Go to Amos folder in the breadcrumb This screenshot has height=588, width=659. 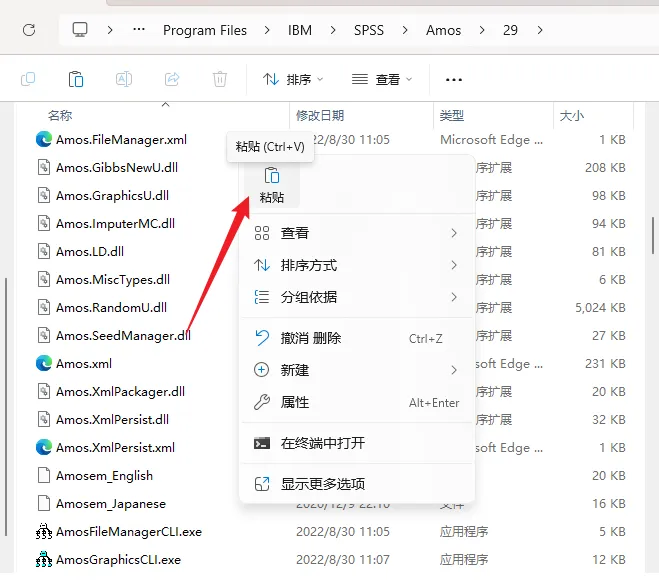[x=443, y=30]
